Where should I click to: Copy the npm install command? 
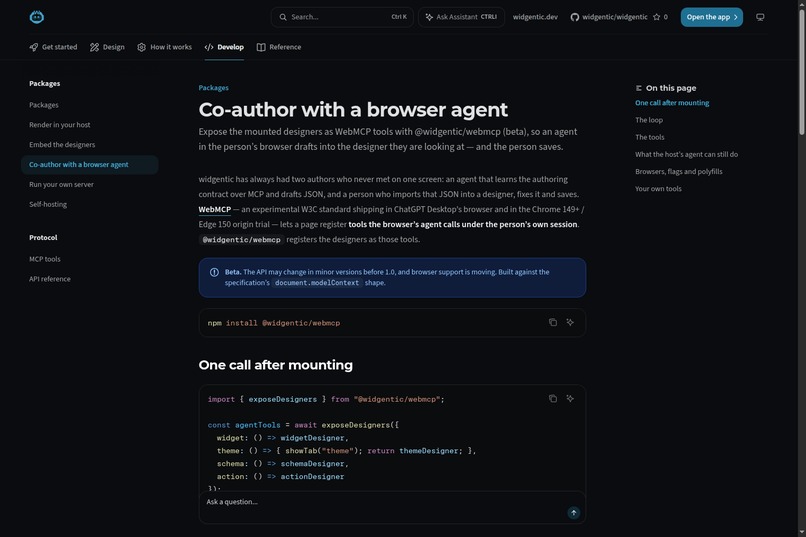[553, 322]
